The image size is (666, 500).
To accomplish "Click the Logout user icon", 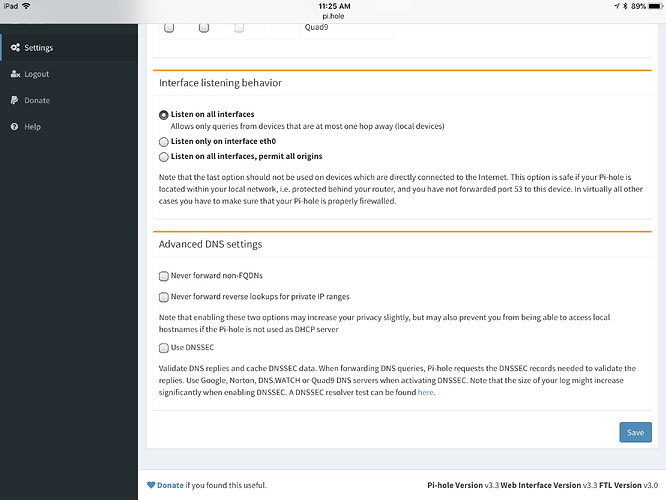I will 15,74.
